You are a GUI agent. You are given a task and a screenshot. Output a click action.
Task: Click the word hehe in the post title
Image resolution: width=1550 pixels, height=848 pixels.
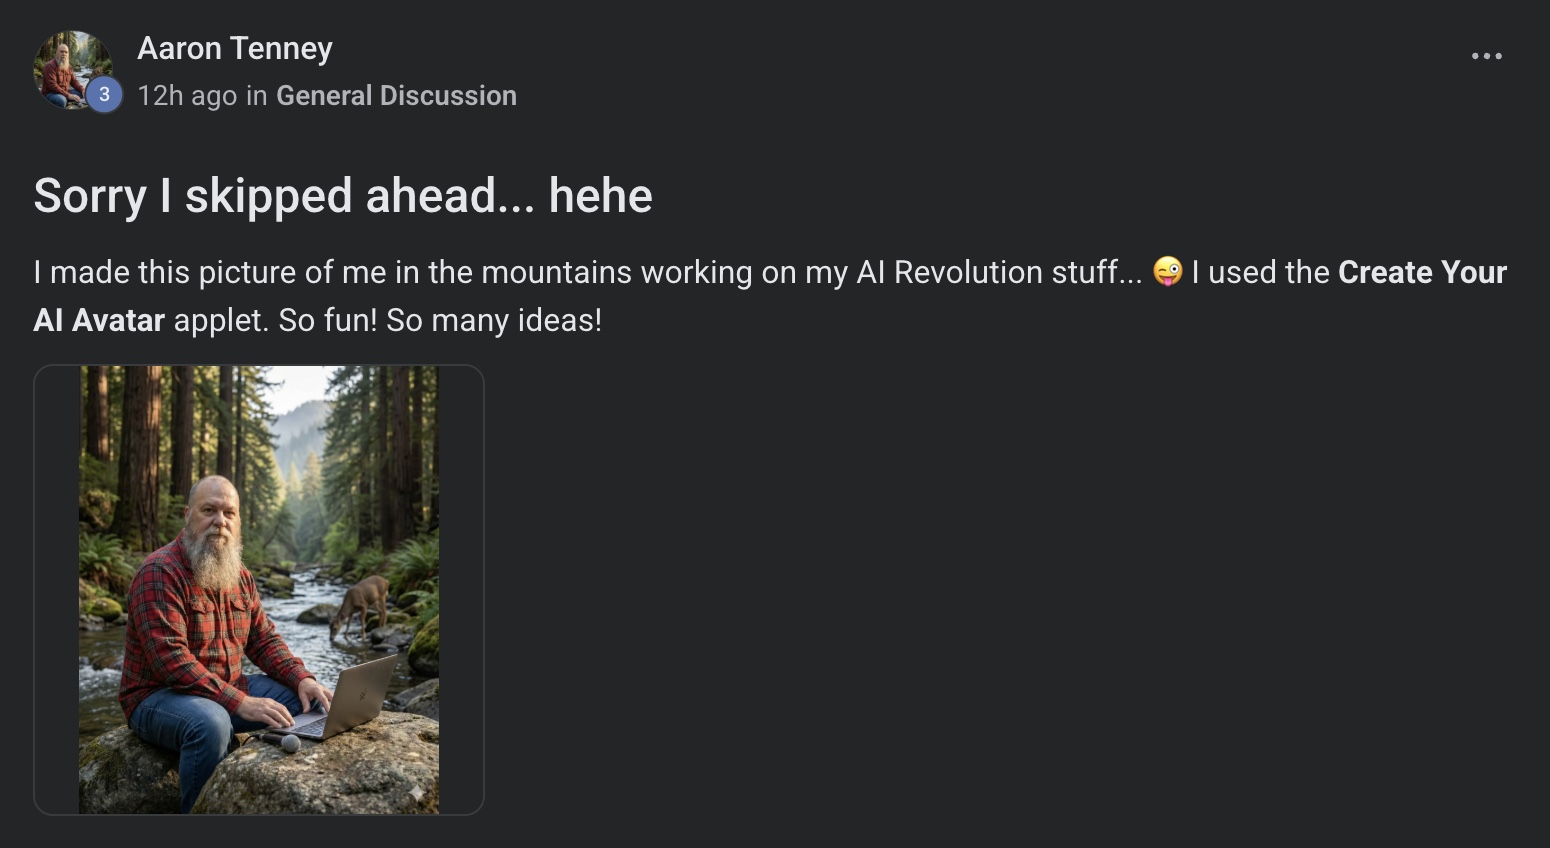600,195
